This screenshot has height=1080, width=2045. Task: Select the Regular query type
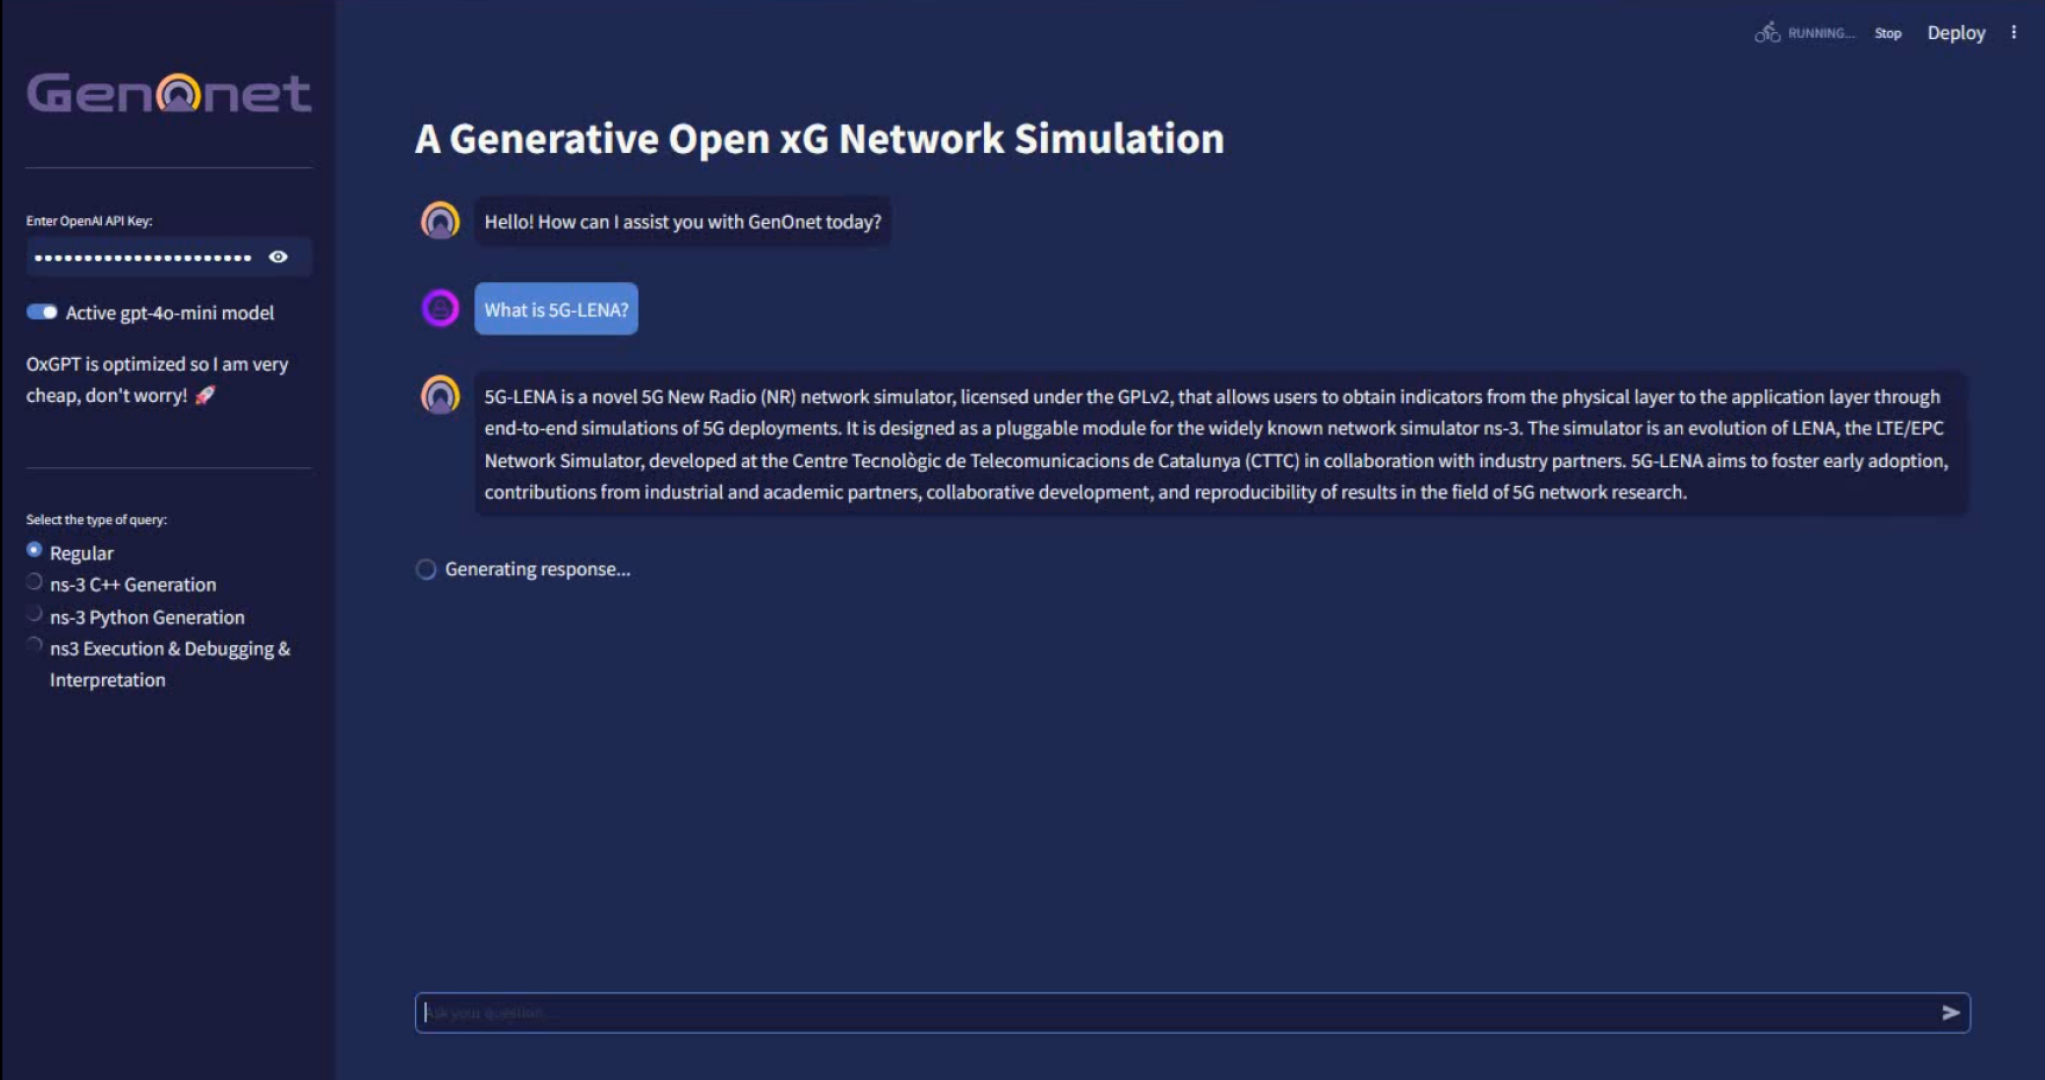pos(35,550)
